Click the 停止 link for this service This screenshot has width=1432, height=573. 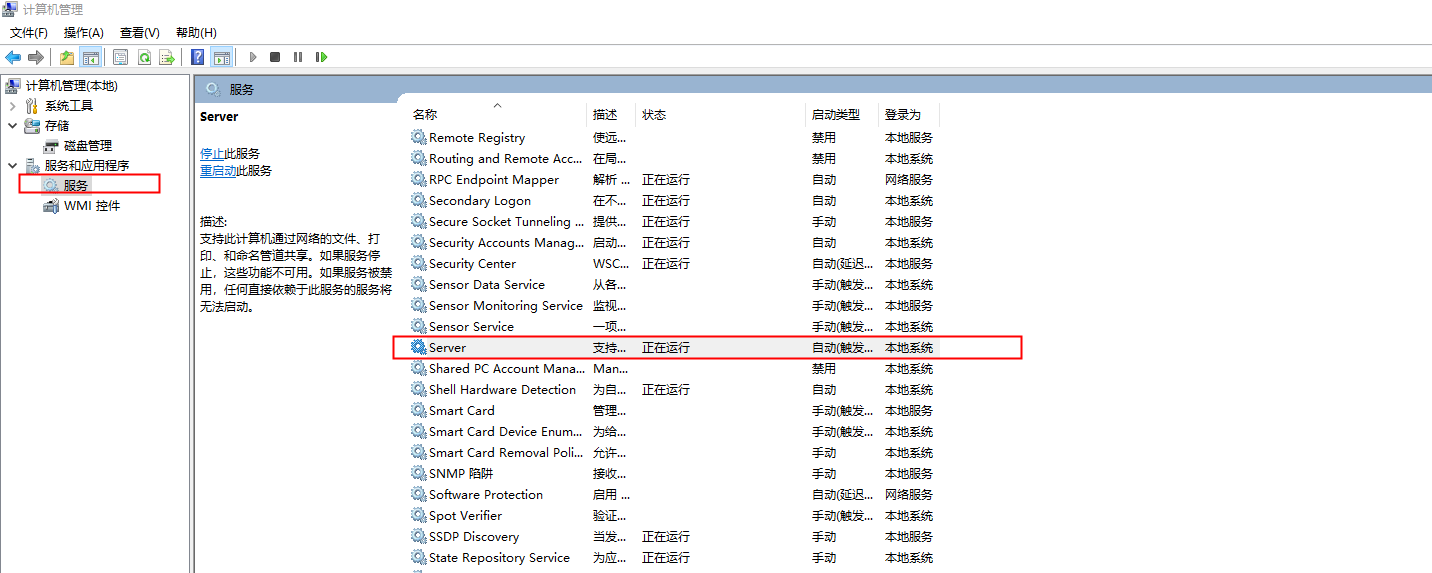212,153
